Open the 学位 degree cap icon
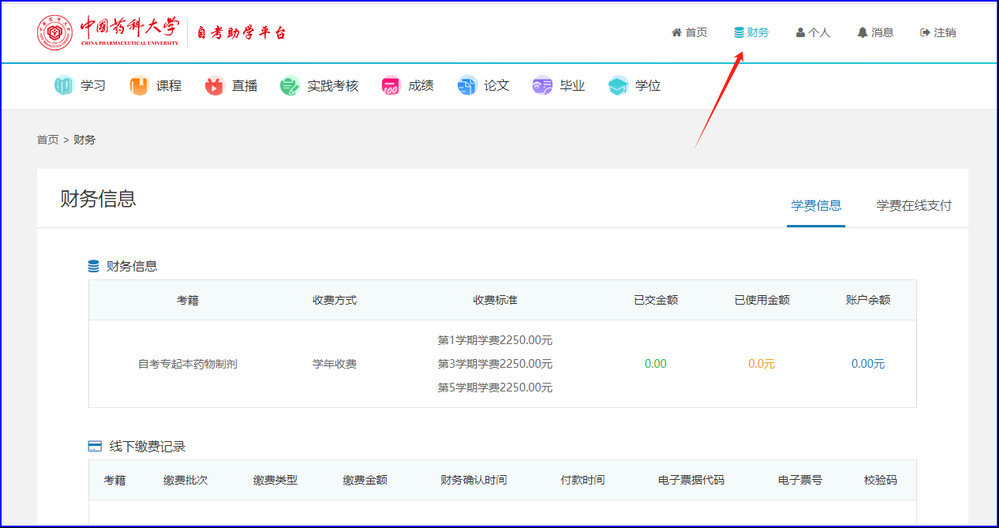Image resolution: width=999 pixels, height=528 pixels. tap(619, 86)
